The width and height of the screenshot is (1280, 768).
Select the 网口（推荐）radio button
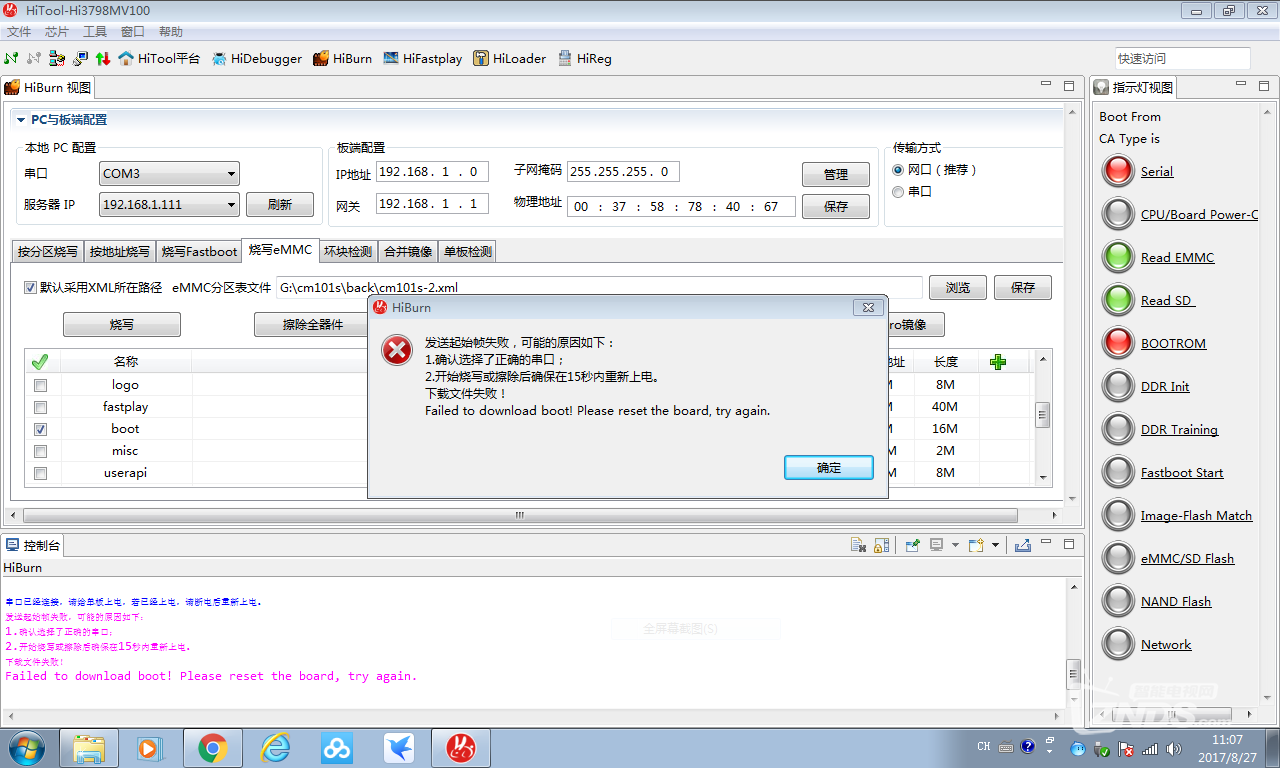coord(898,170)
